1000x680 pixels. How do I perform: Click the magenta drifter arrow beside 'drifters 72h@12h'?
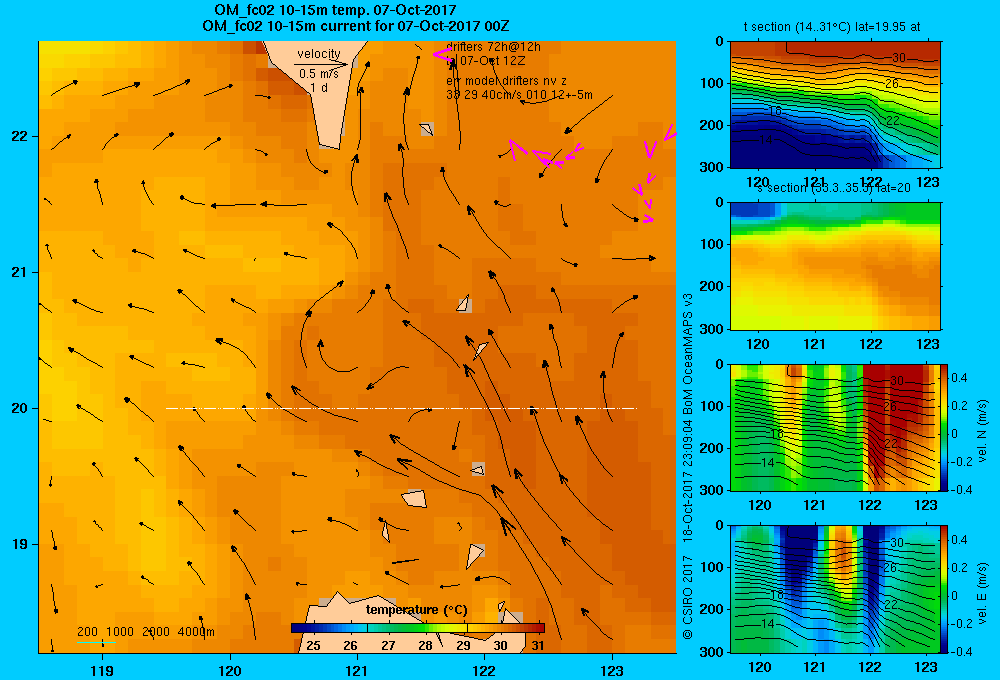tap(441, 55)
